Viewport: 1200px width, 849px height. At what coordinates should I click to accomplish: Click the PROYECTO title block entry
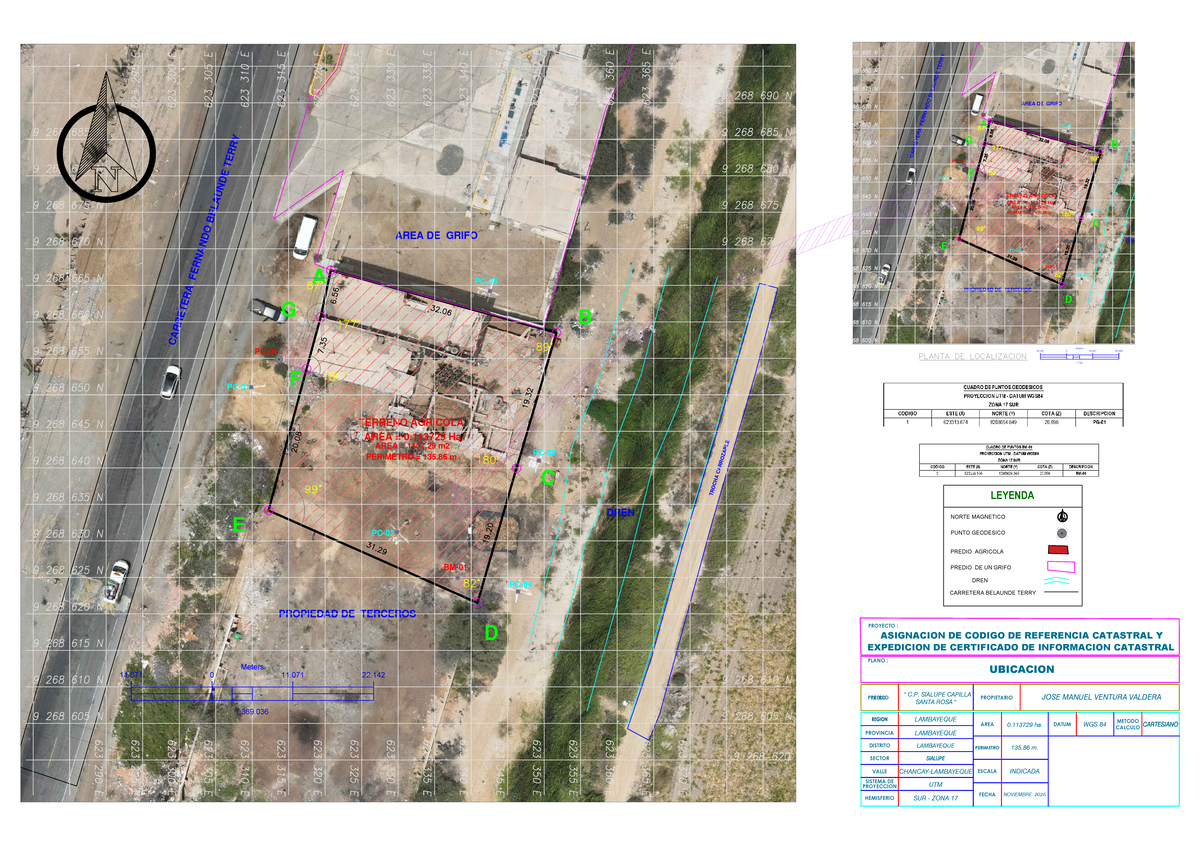[x=1022, y=641]
